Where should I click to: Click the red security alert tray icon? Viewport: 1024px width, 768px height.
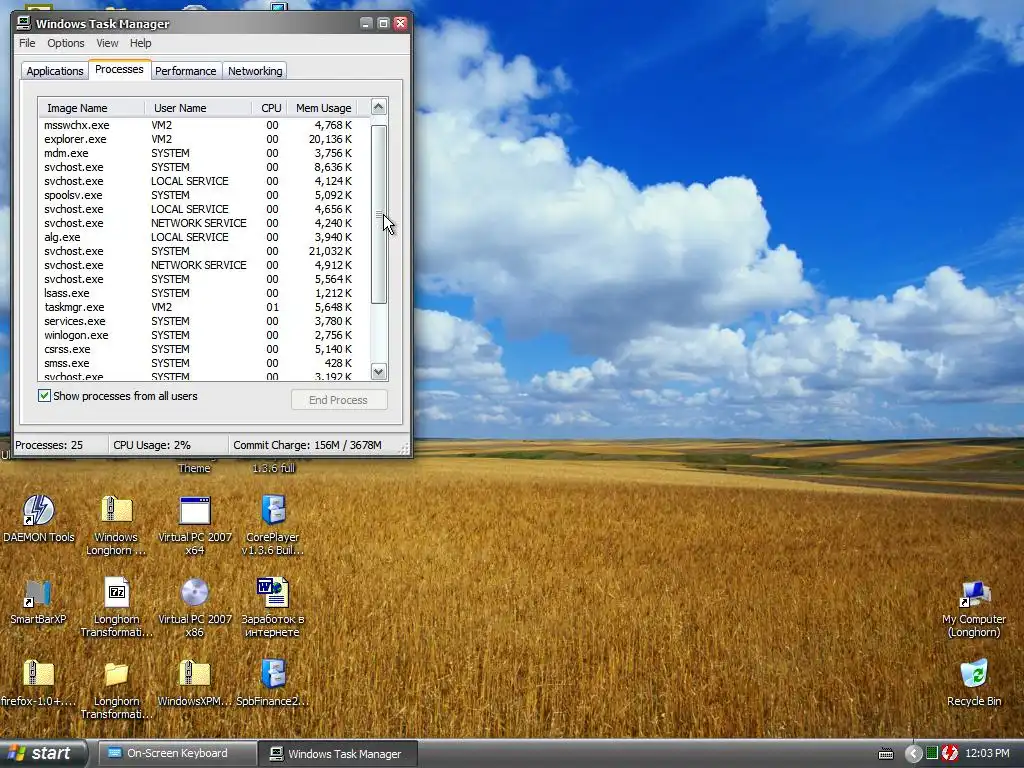(950, 754)
